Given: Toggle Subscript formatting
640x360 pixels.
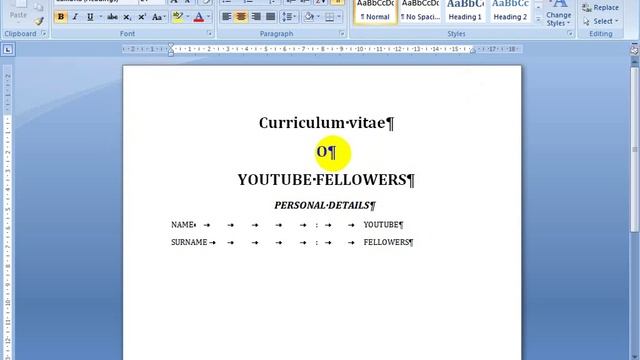Looking at the screenshot, I should tap(127, 17).
